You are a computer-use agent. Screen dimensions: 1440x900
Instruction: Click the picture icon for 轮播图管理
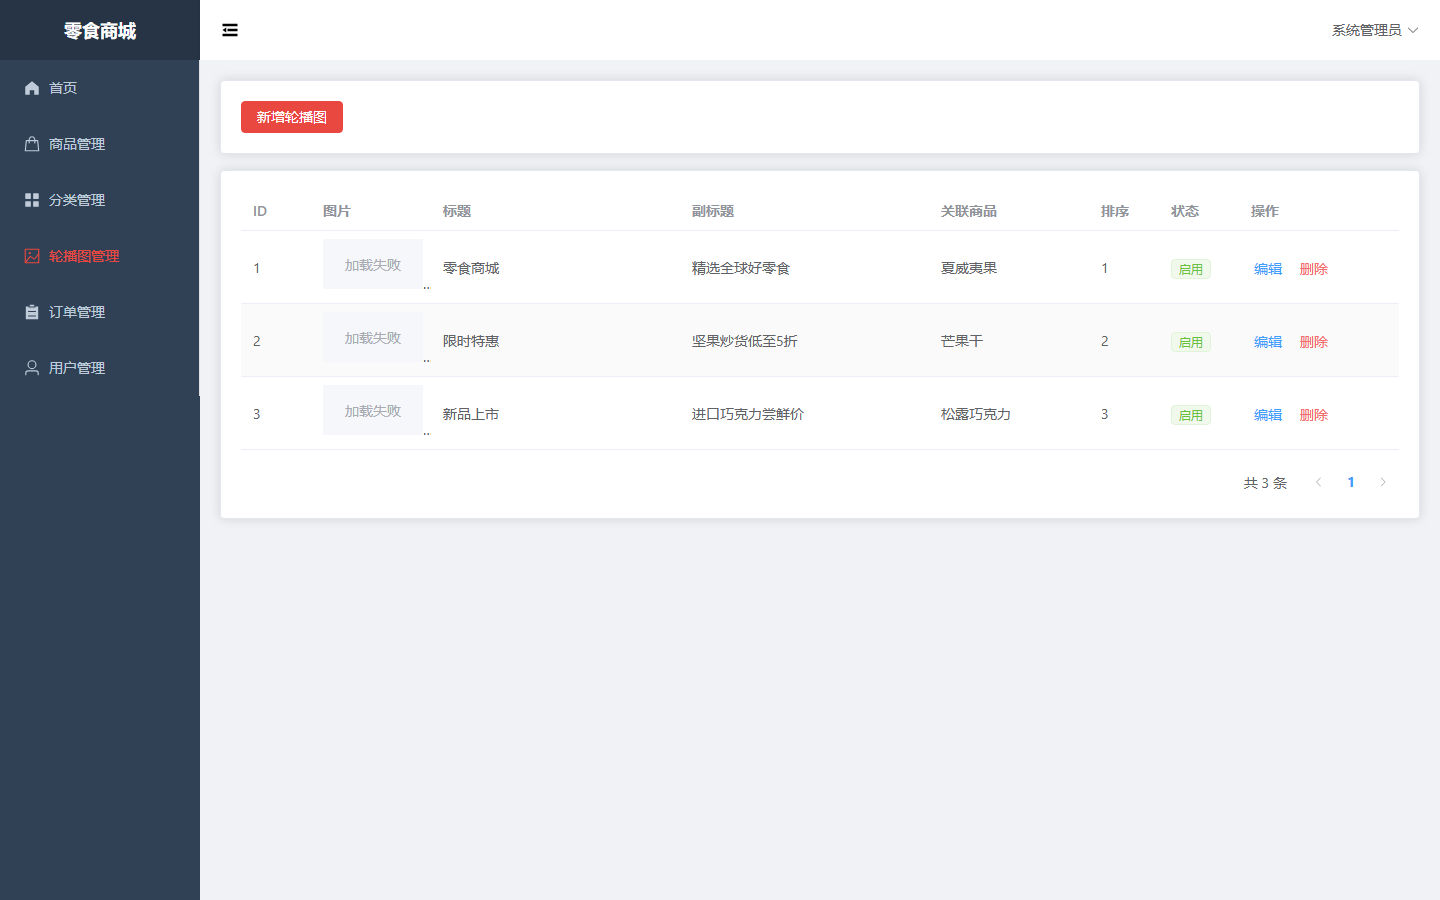(32, 256)
